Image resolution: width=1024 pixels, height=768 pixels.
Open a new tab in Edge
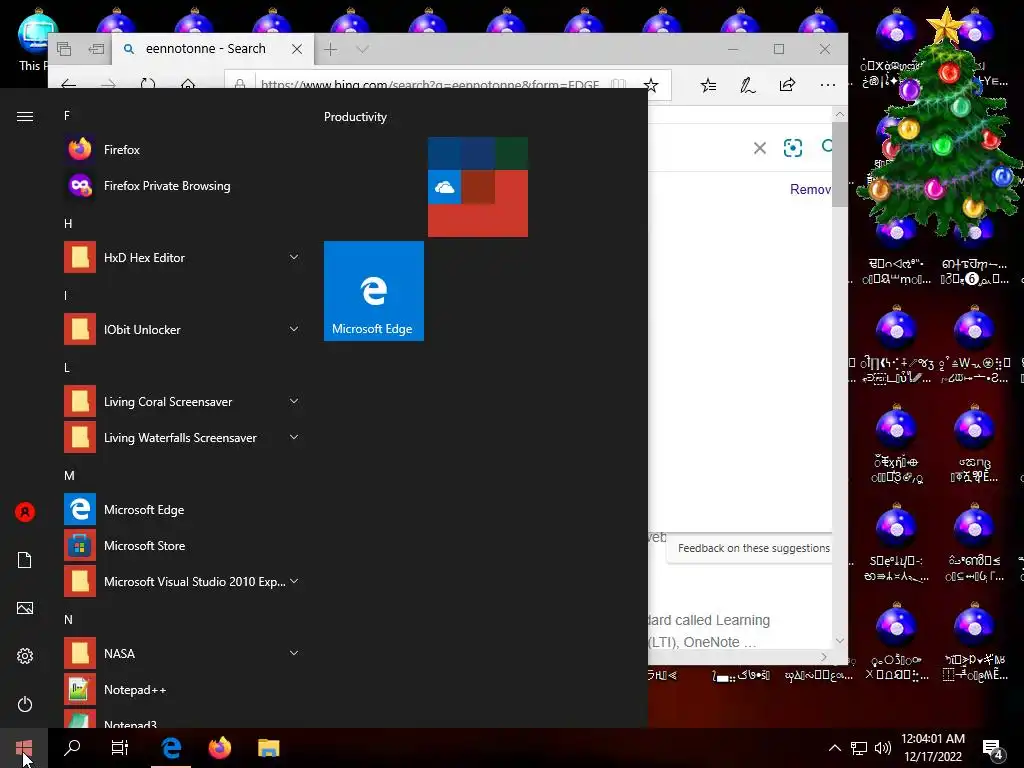[330, 49]
